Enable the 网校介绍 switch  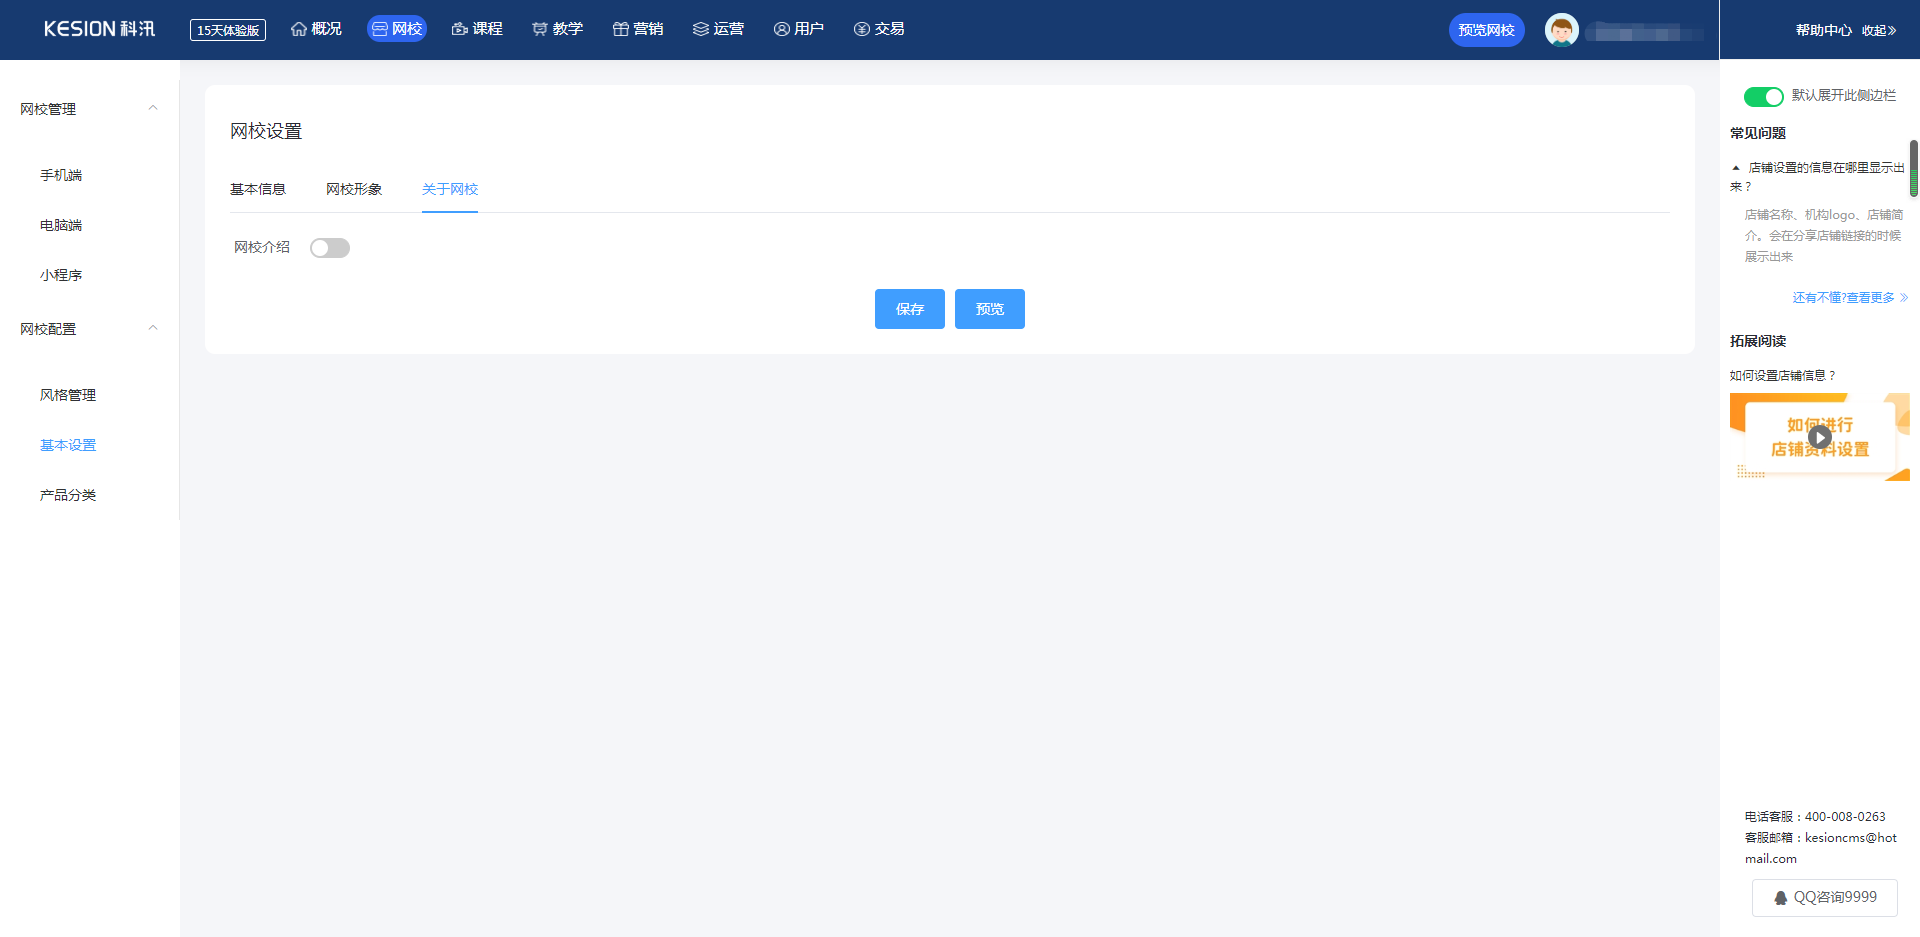[329, 248]
